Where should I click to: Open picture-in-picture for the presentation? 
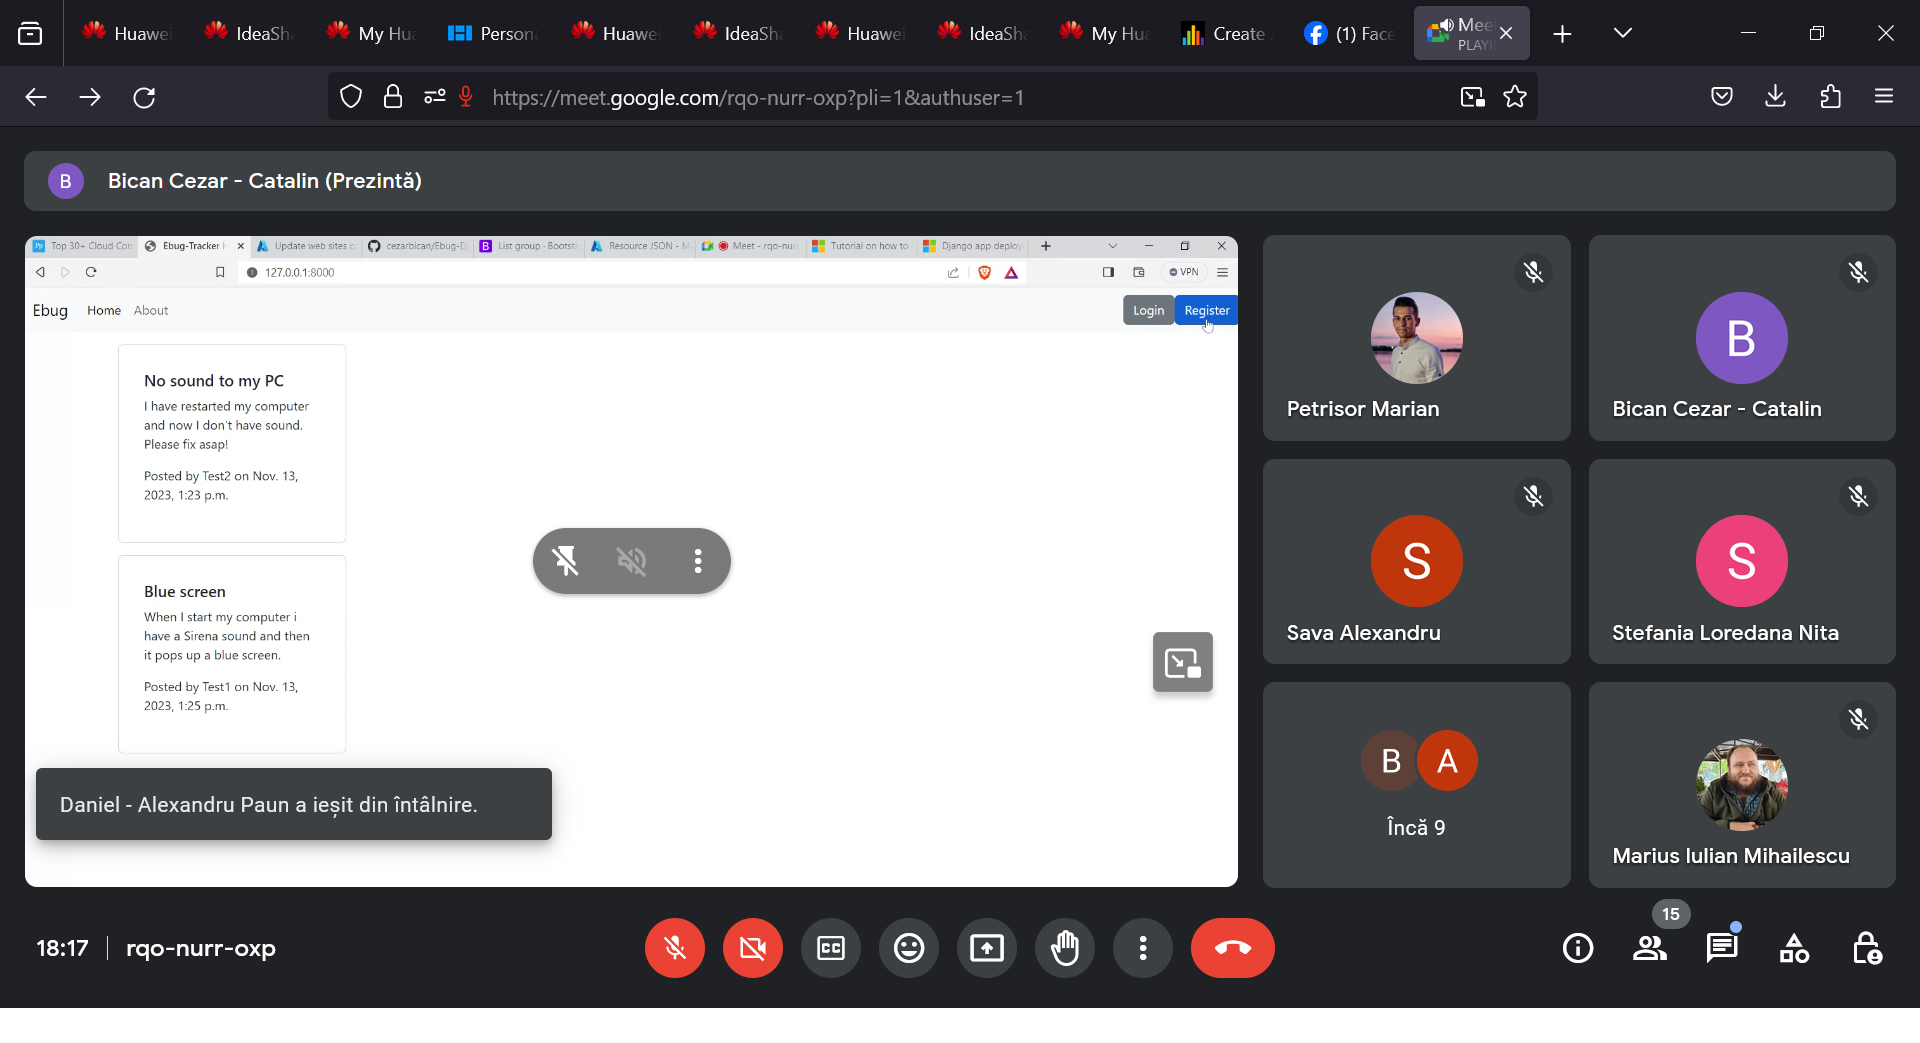pos(1182,662)
